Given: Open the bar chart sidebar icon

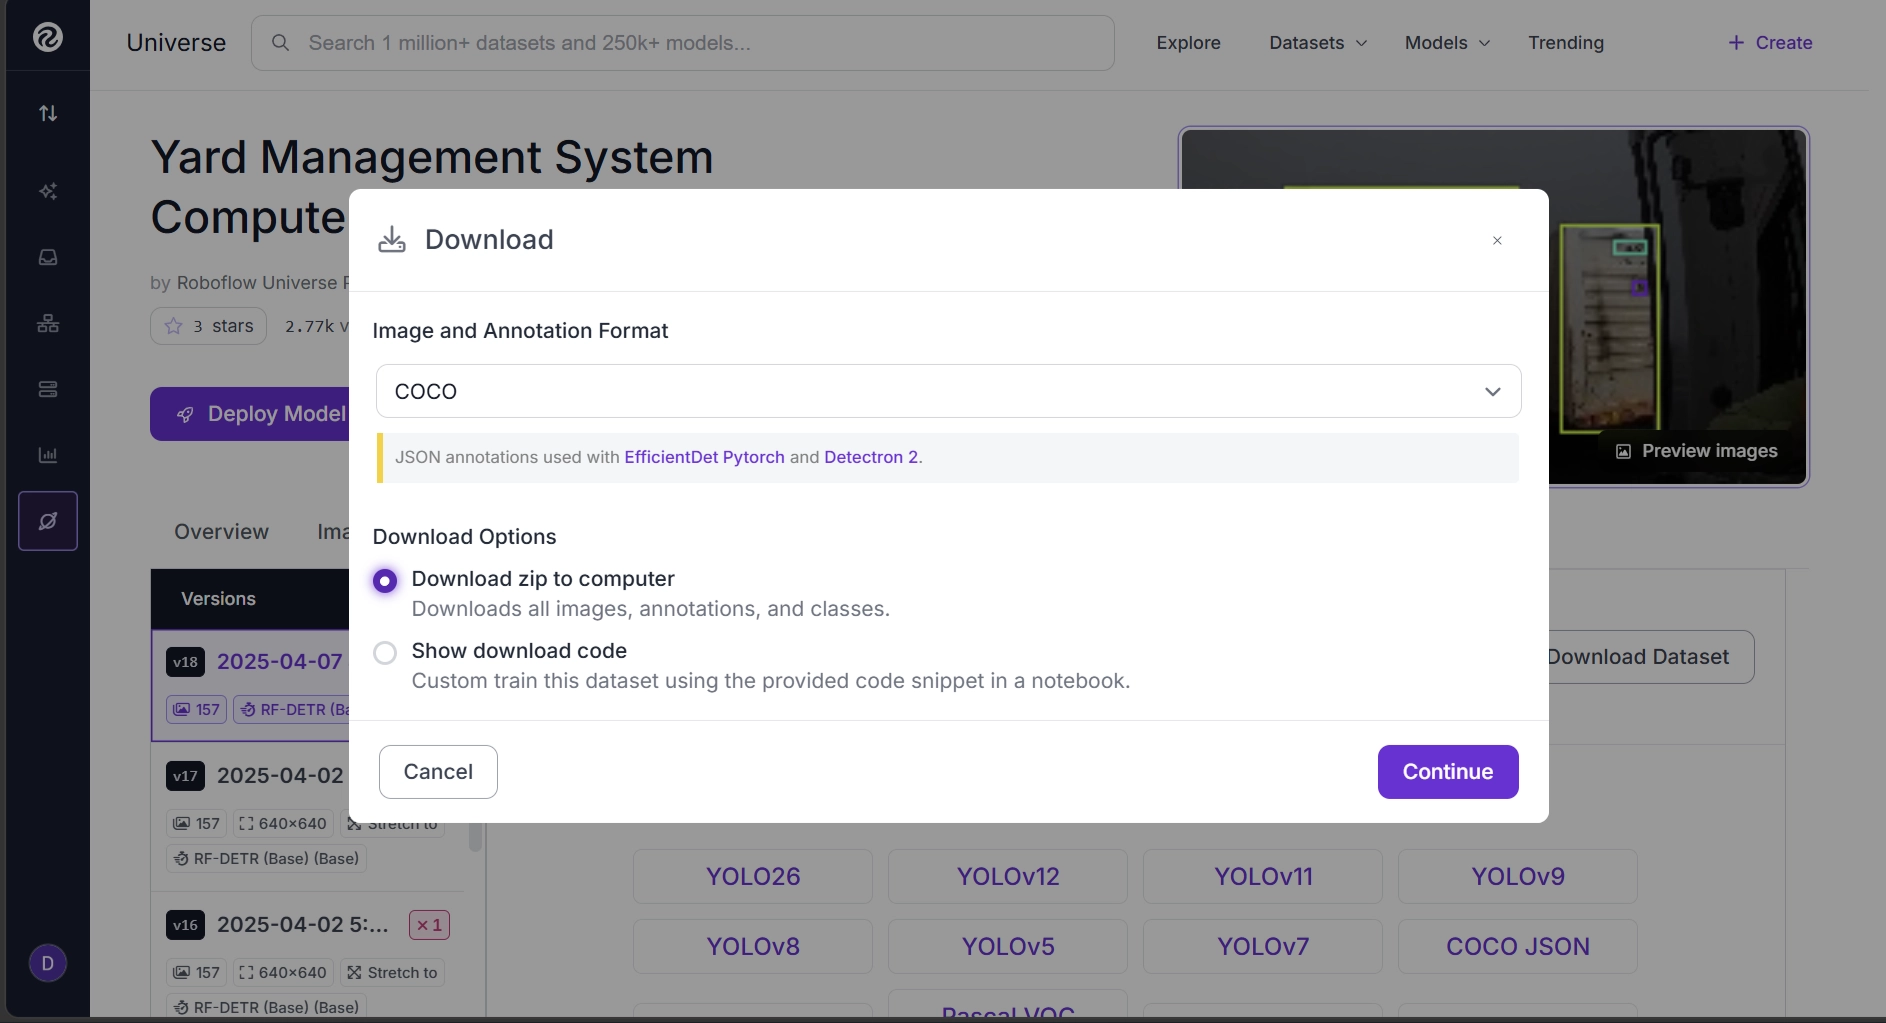Looking at the screenshot, I should (48, 455).
